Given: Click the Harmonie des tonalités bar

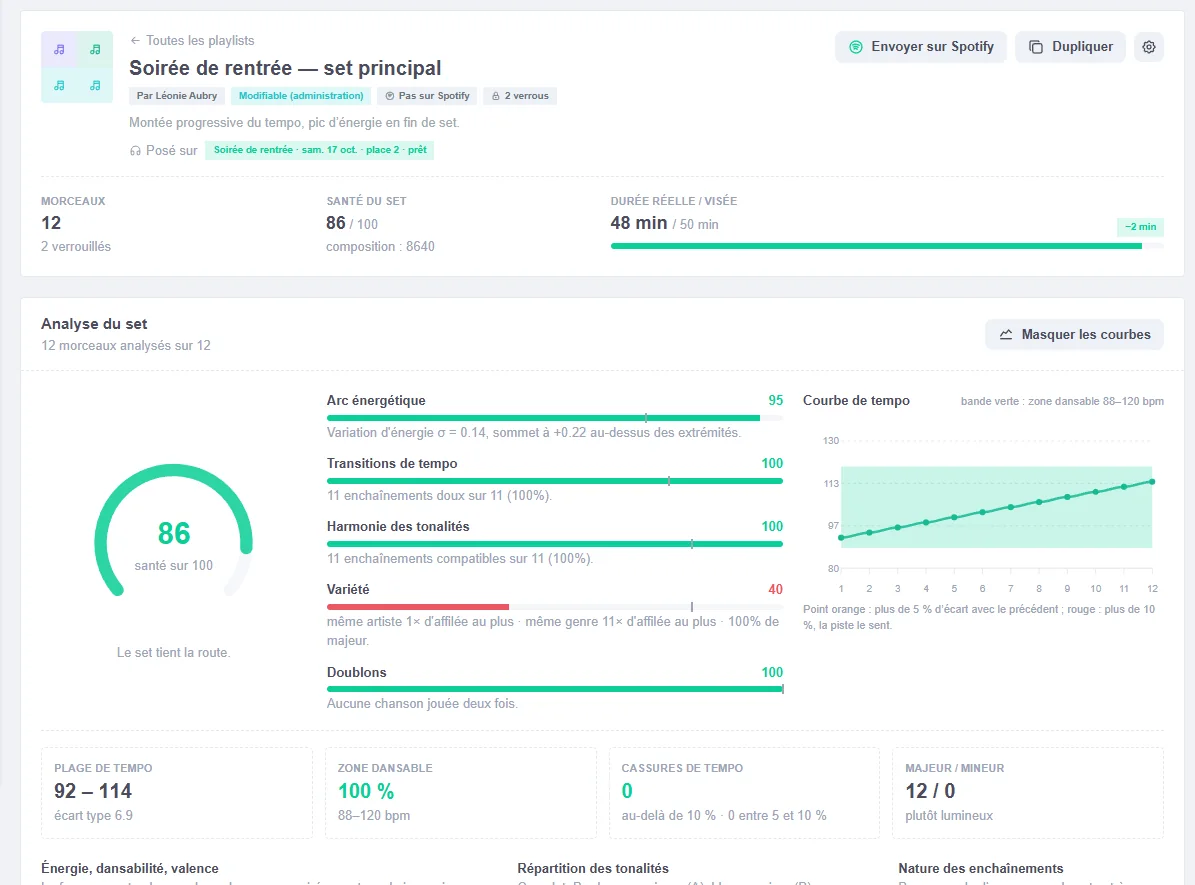Looking at the screenshot, I should point(555,544).
